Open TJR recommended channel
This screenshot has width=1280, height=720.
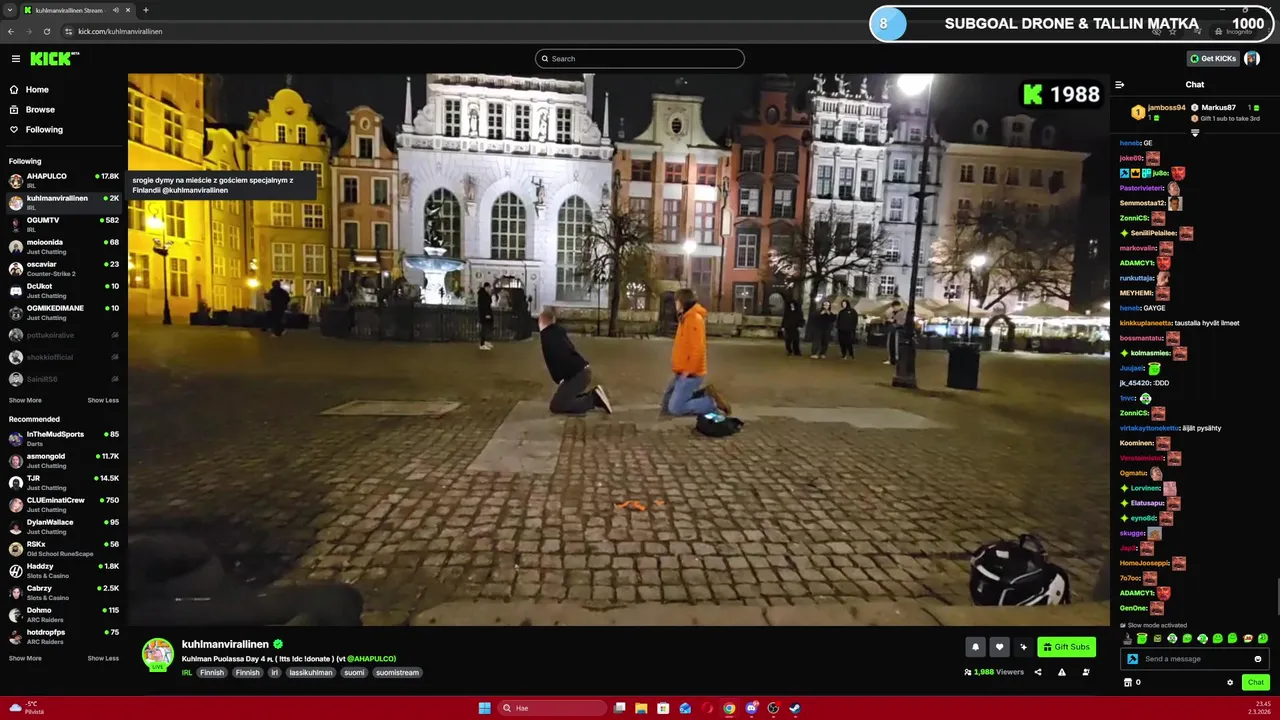tap(64, 482)
